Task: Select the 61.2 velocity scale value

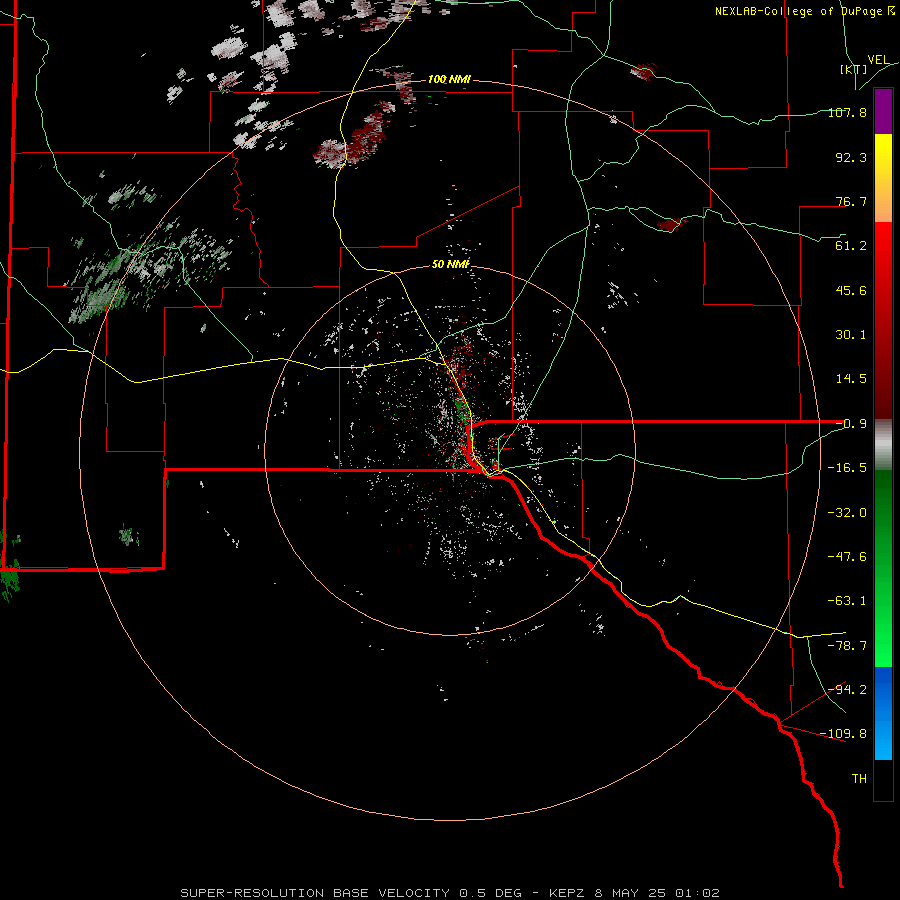Action: tap(851, 246)
